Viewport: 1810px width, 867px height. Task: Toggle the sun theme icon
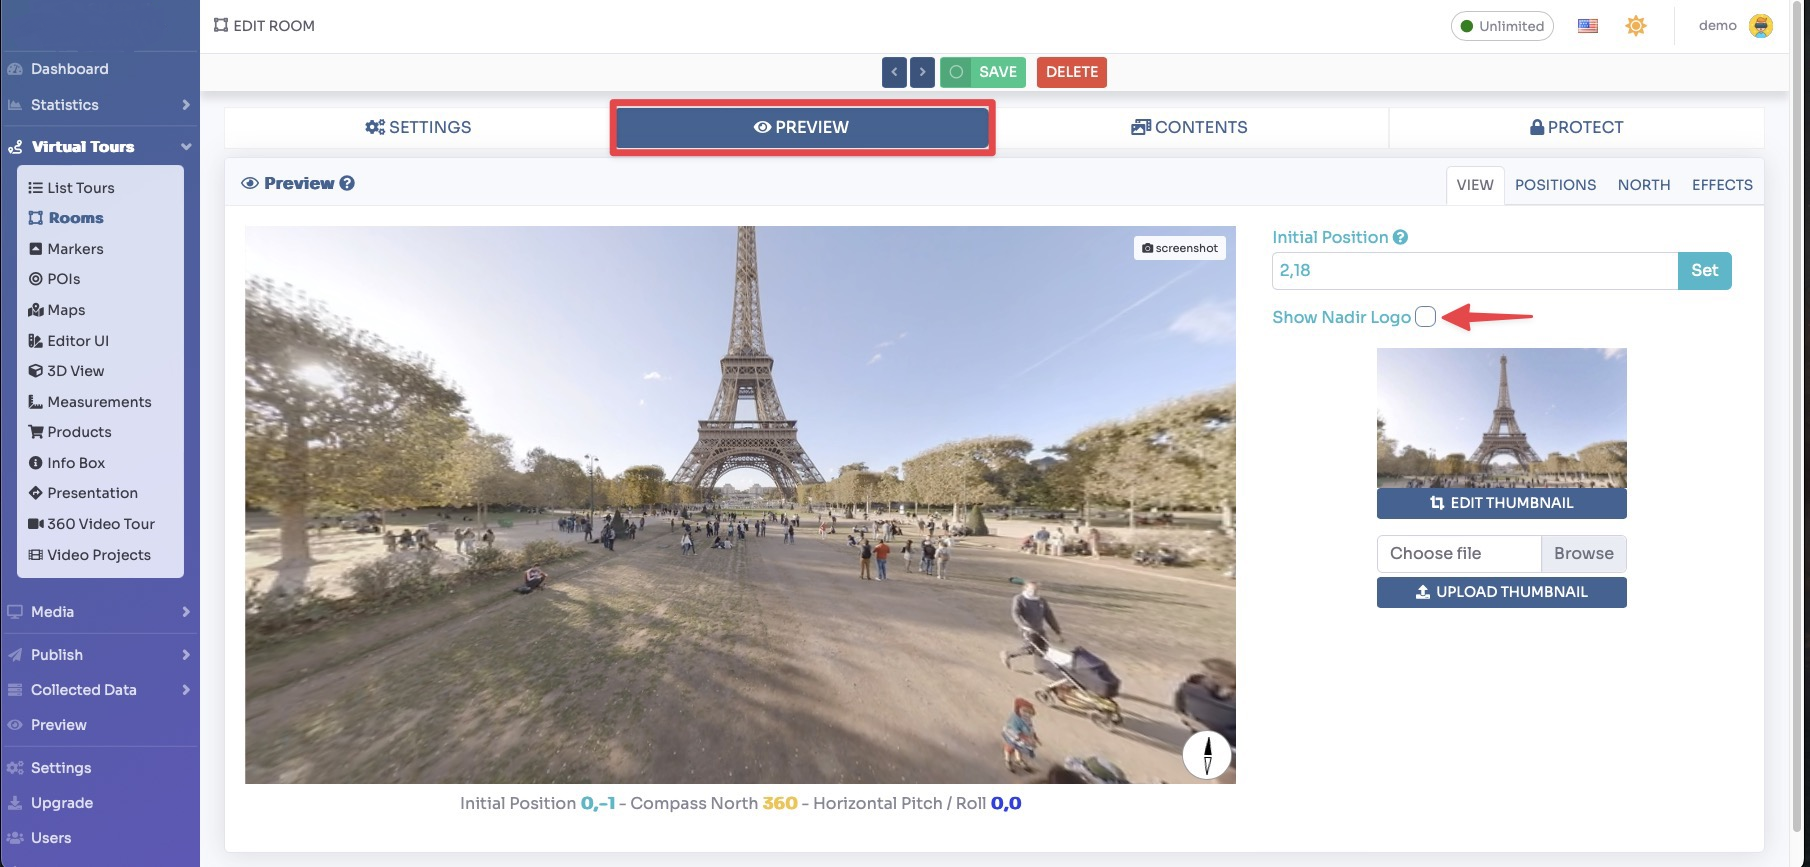1636,26
